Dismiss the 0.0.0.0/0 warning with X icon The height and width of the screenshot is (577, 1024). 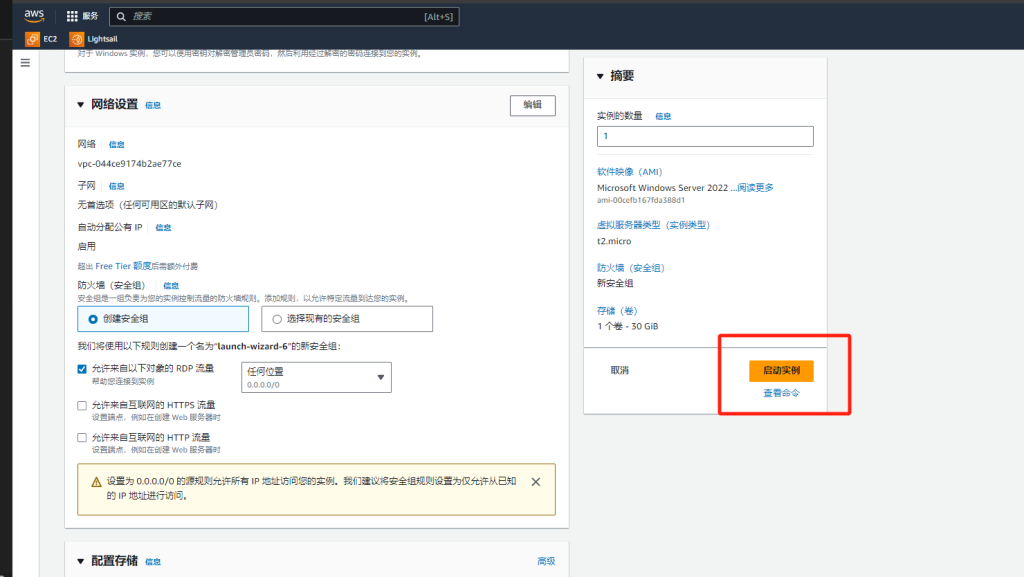click(535, 481)
